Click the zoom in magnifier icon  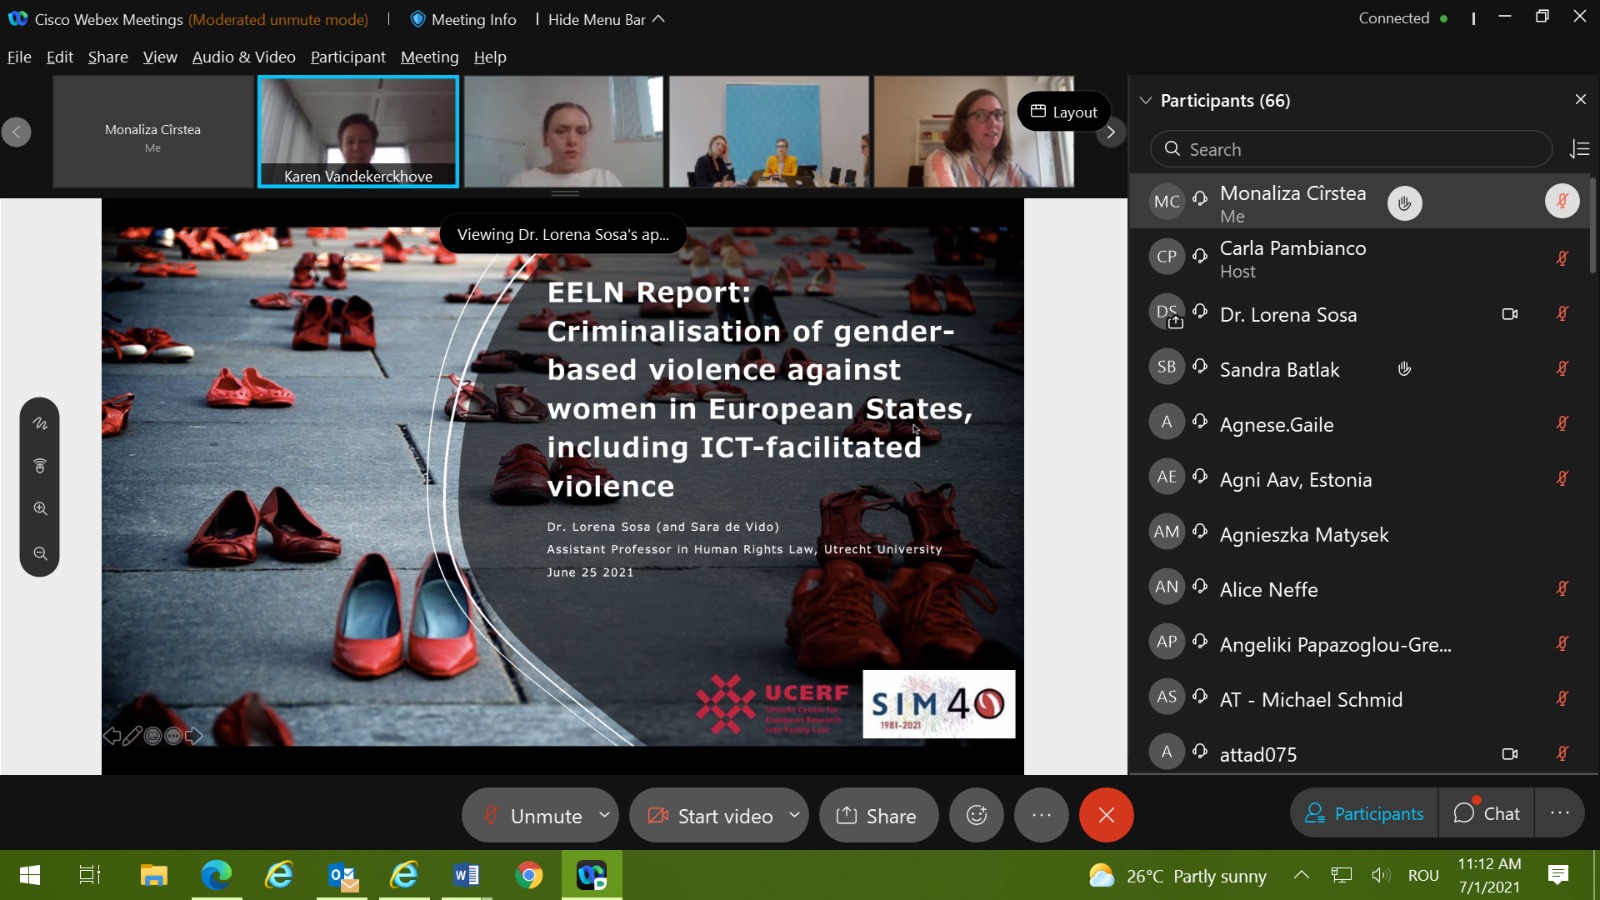pos(40,508)
